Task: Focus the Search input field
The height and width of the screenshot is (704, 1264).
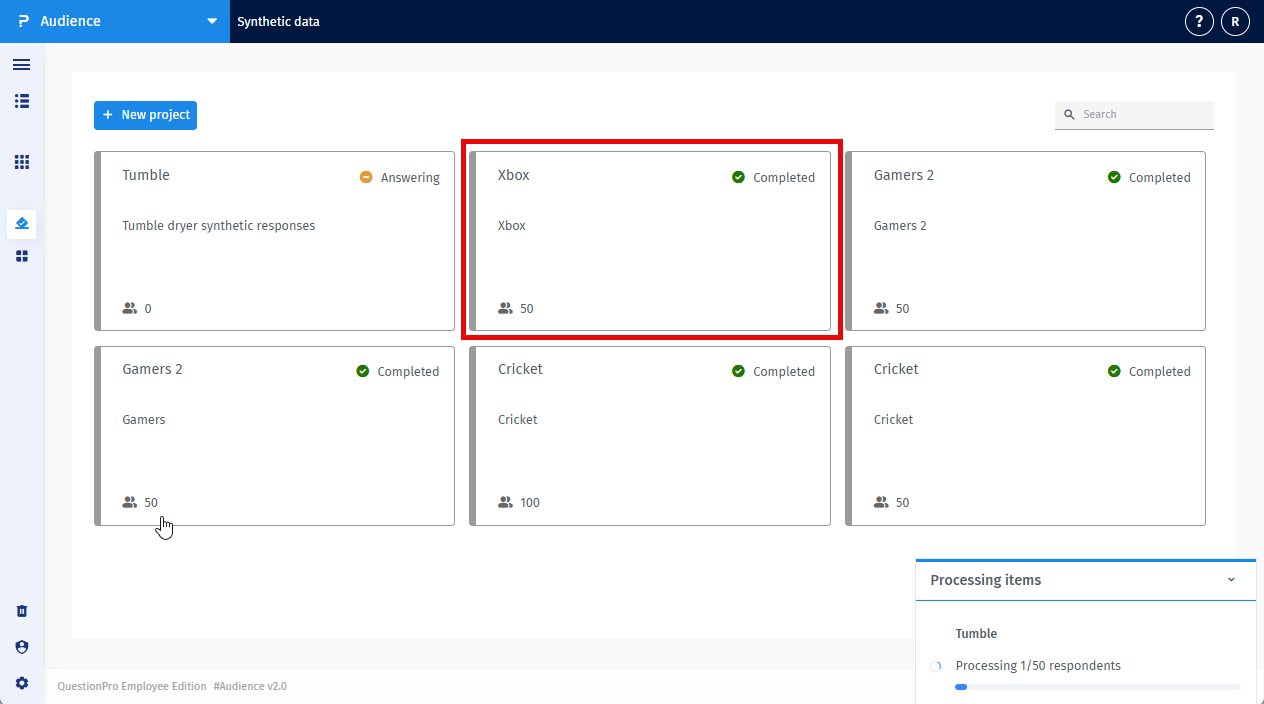Action: pyautogui.click(x=1134, y=115)
